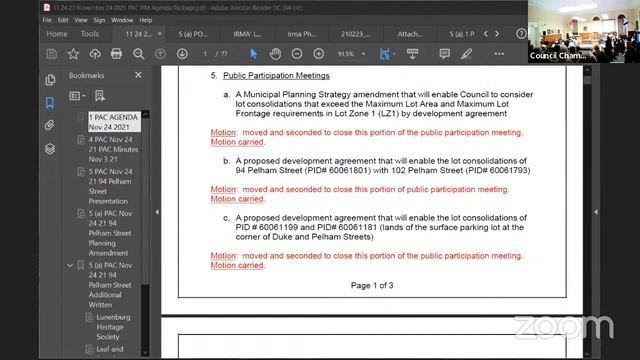This screenshot has height=360, width=640.
Task: Click the help question mark icon
Action: point(521,34)
